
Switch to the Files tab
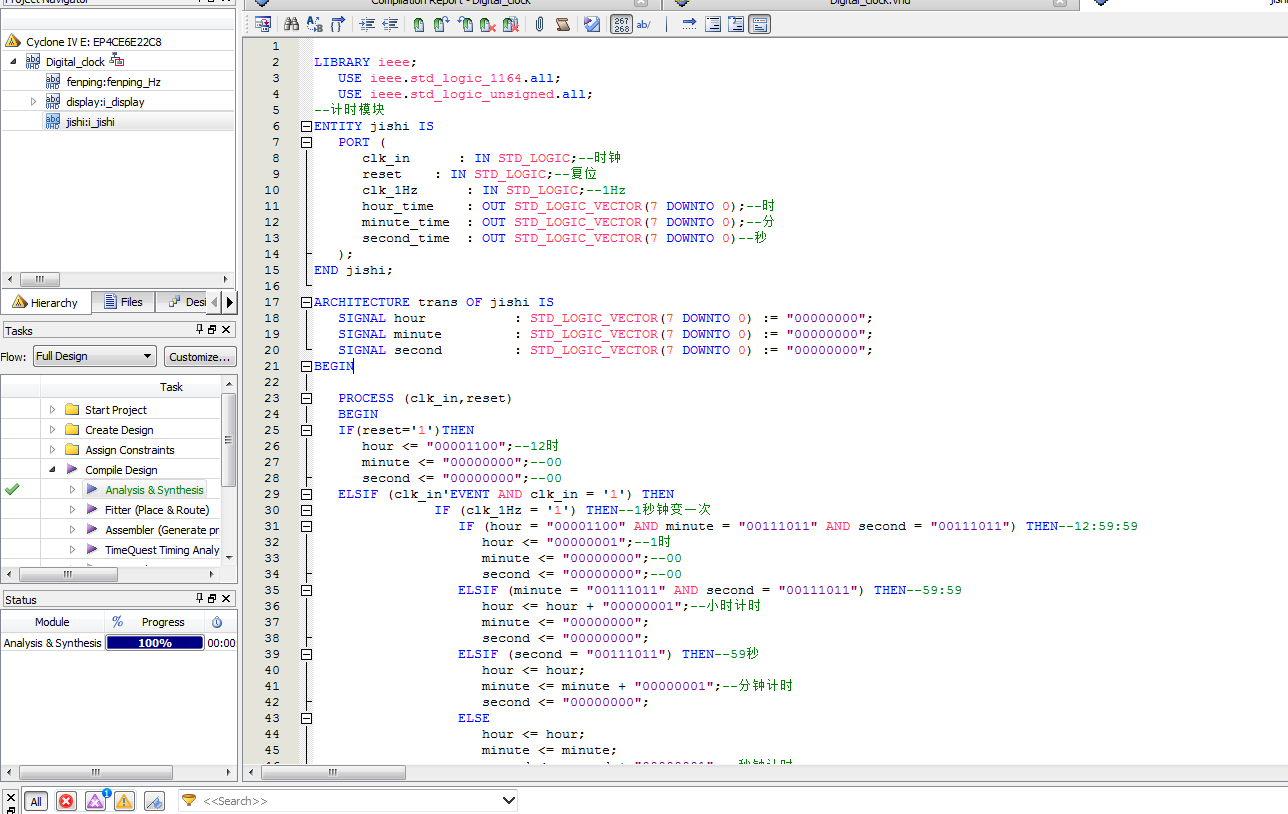[122, 302]
